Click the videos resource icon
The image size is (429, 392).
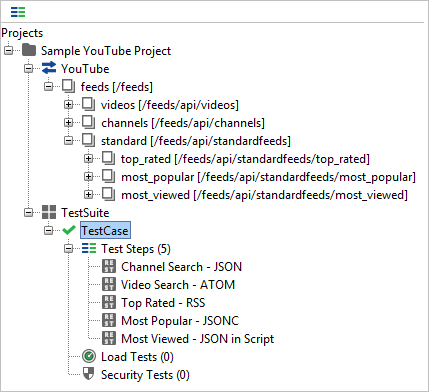(x=89, y=104)
